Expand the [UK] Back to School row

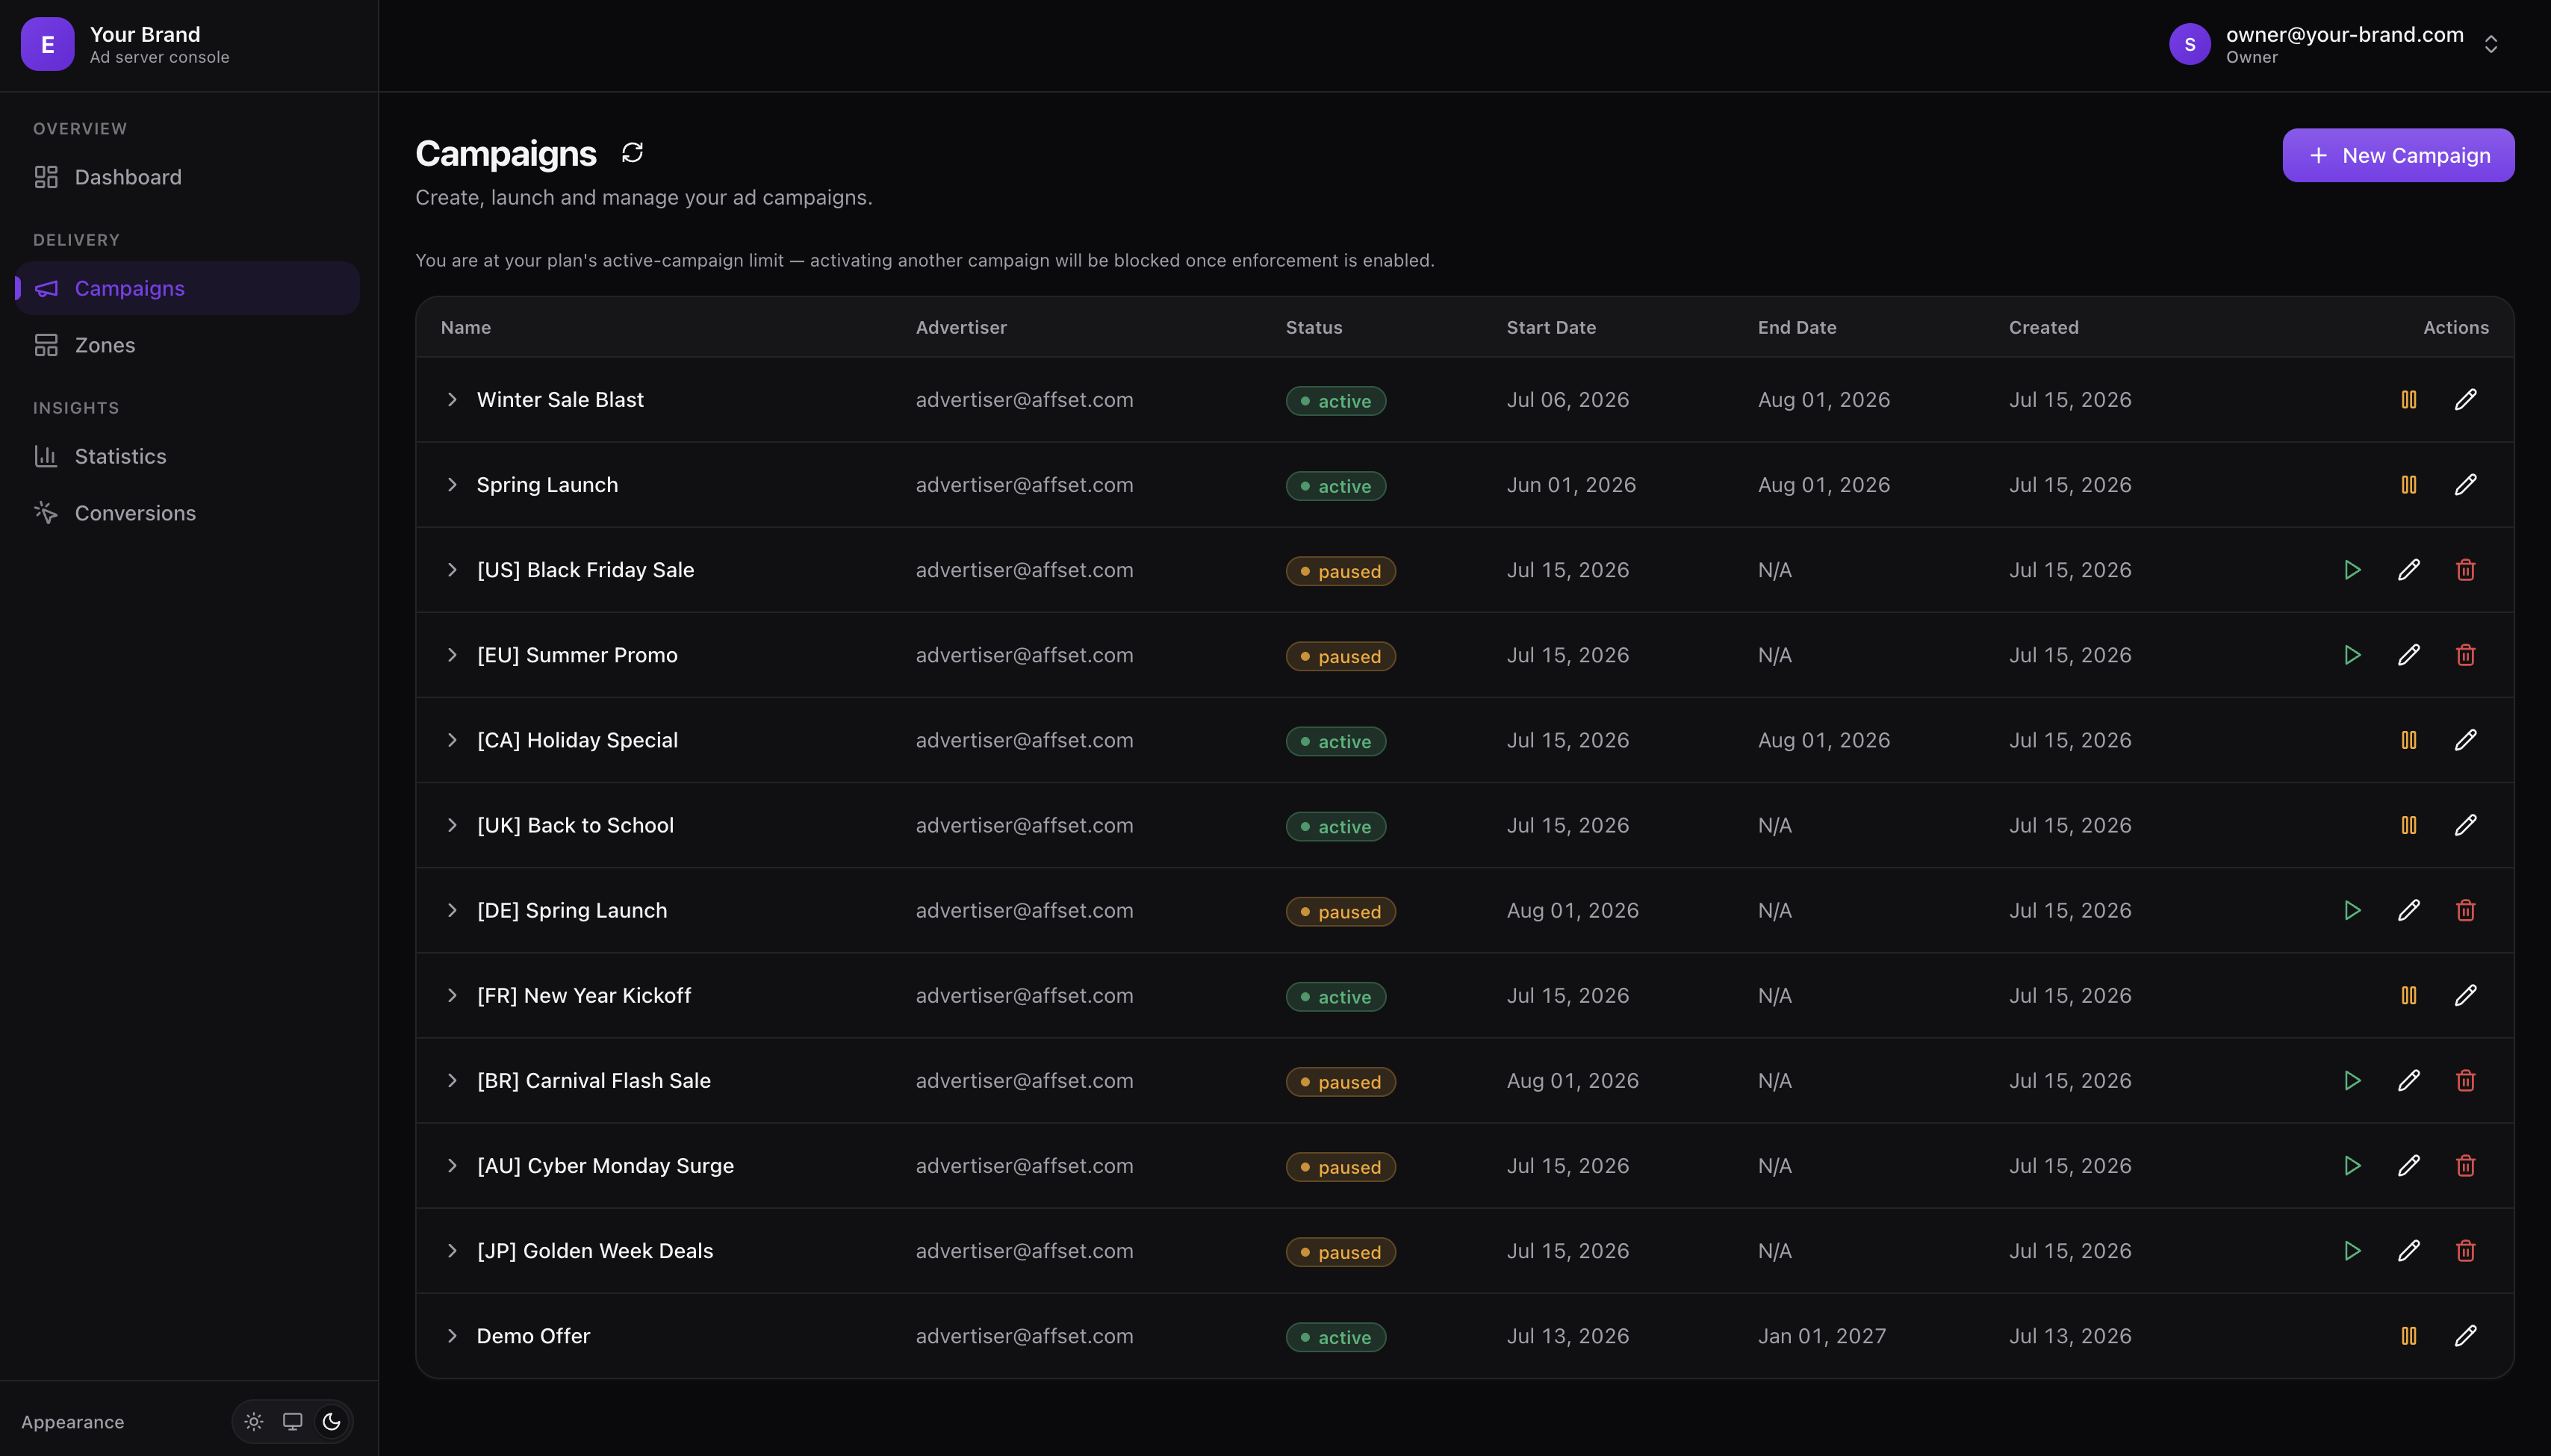452,825
